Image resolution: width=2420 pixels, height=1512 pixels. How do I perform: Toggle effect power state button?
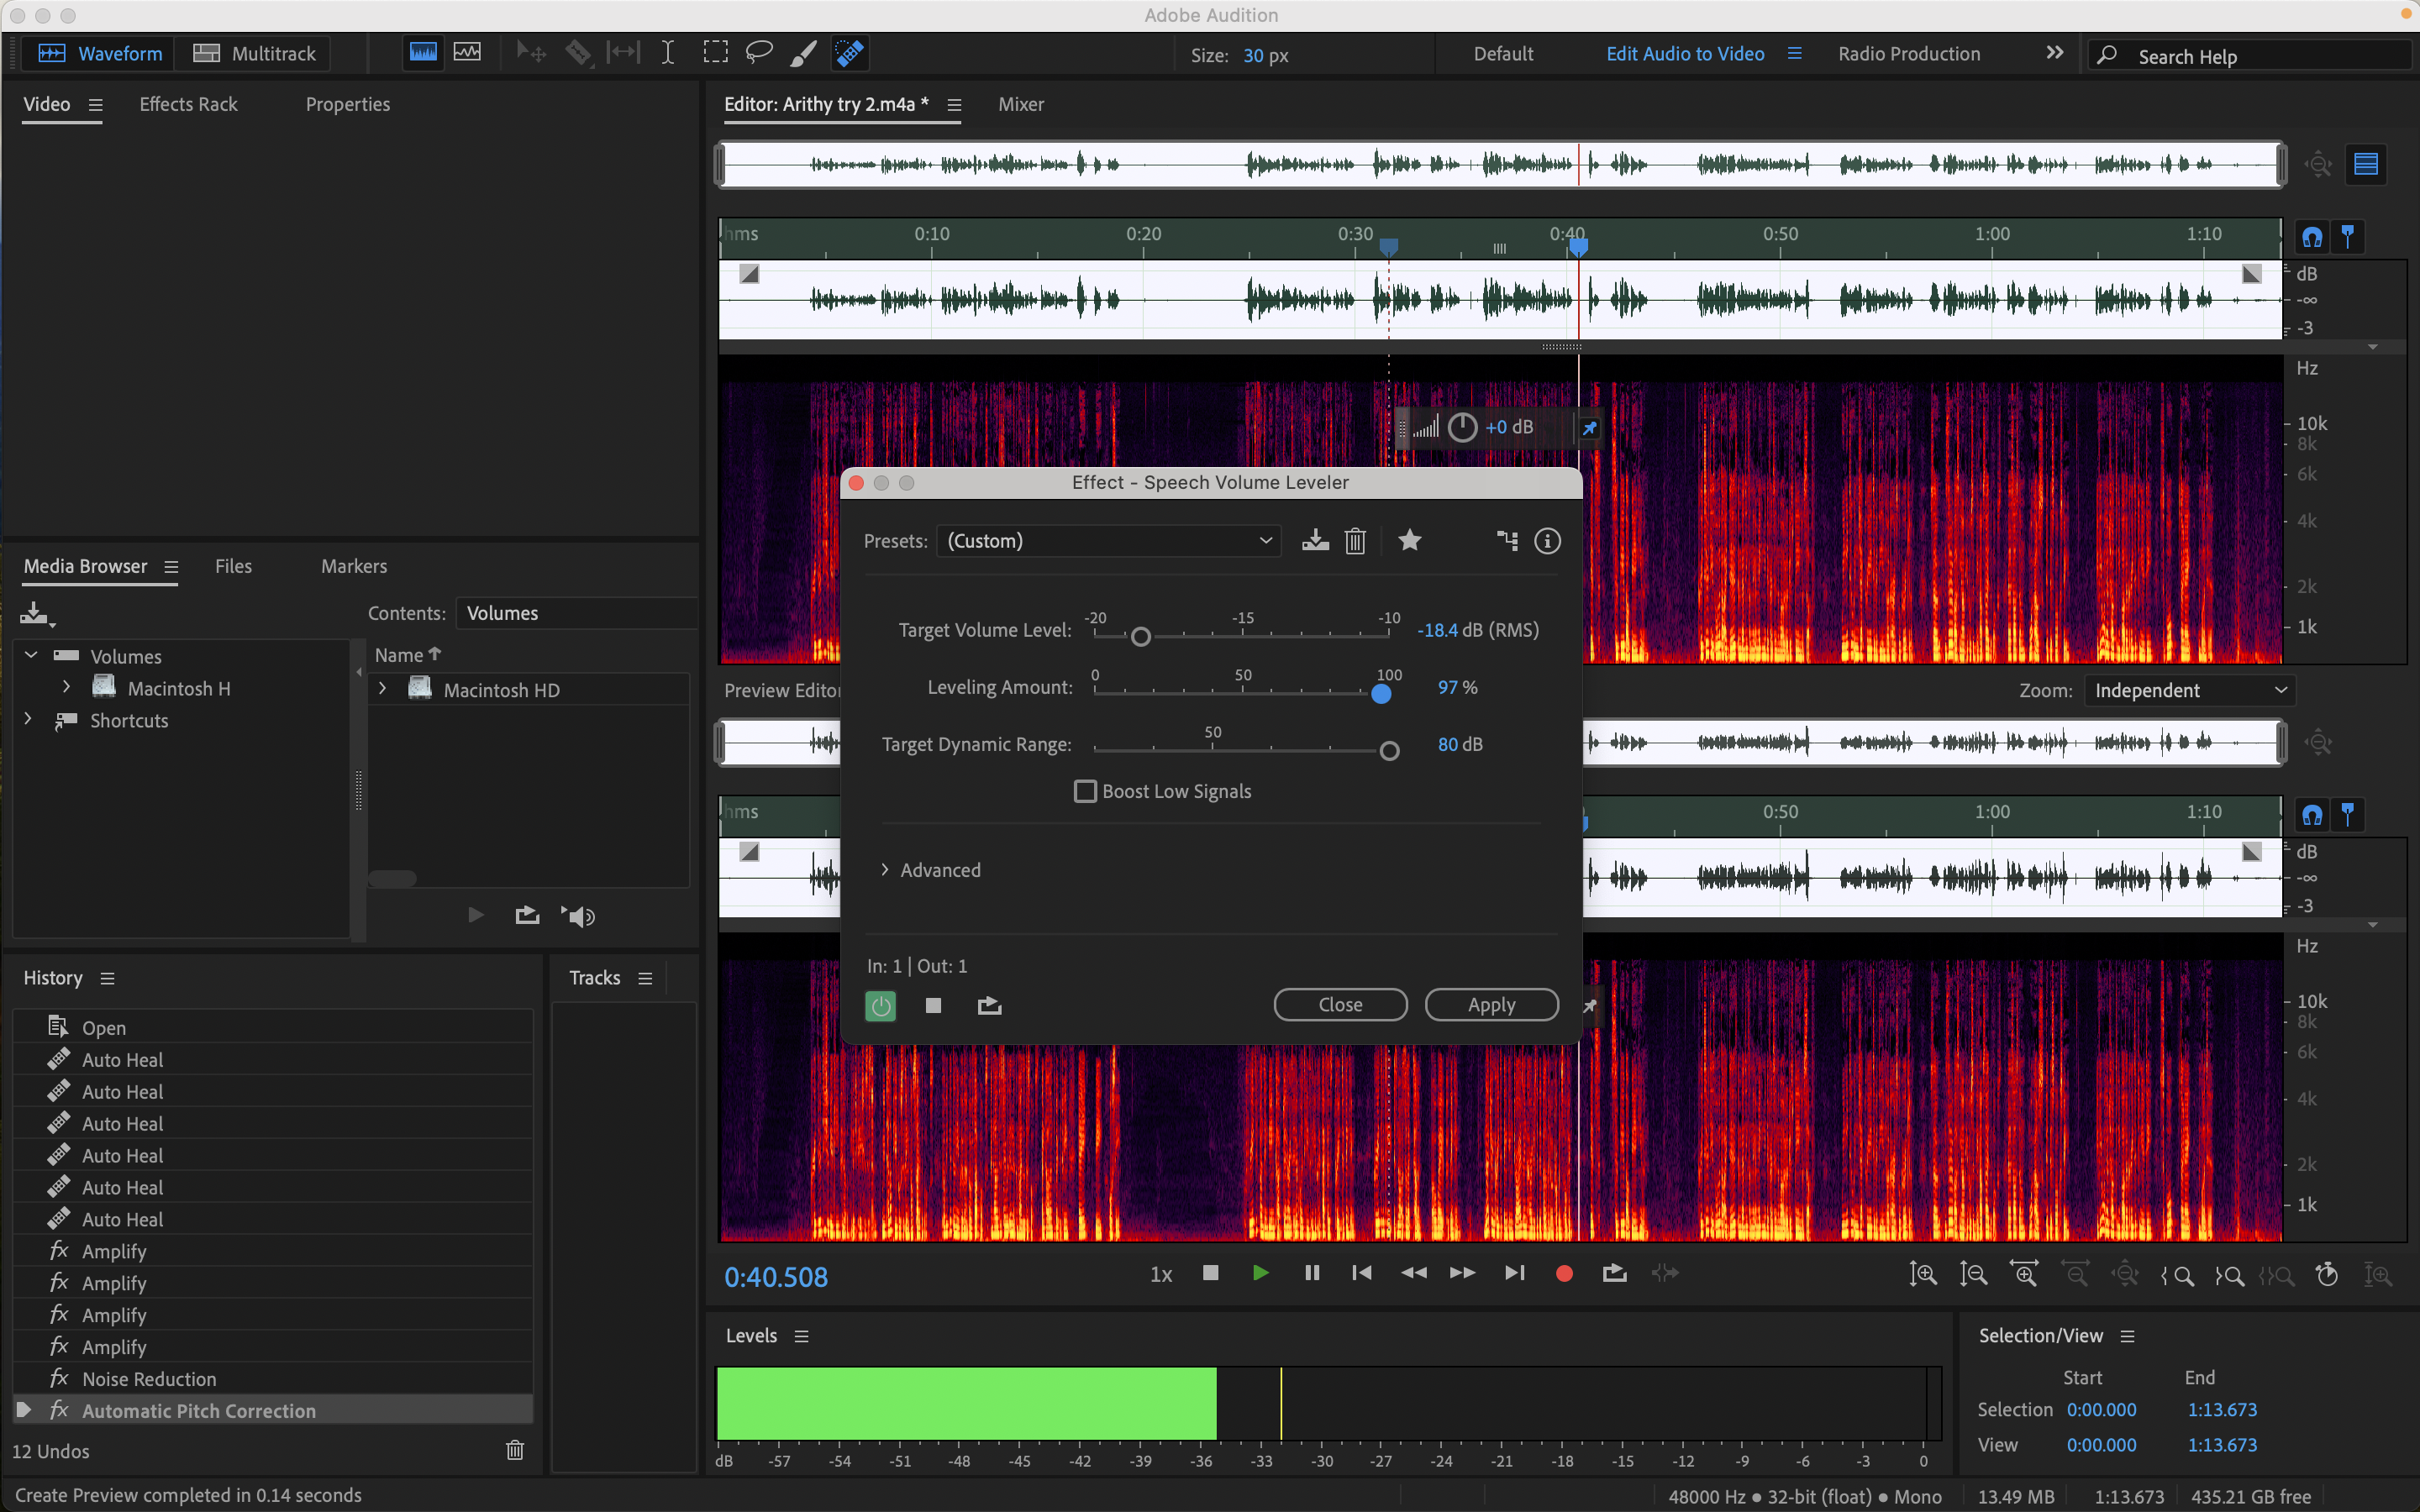[x=880, y=1005]
